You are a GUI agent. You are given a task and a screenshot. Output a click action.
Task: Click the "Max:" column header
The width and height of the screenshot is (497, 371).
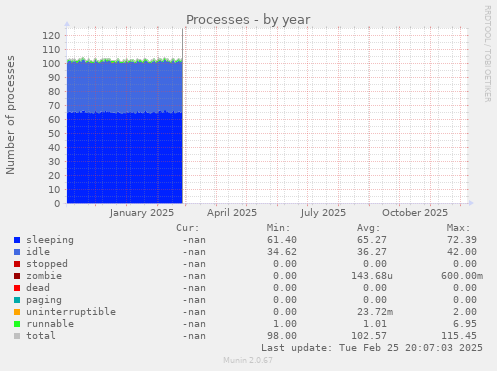(458, 228)
